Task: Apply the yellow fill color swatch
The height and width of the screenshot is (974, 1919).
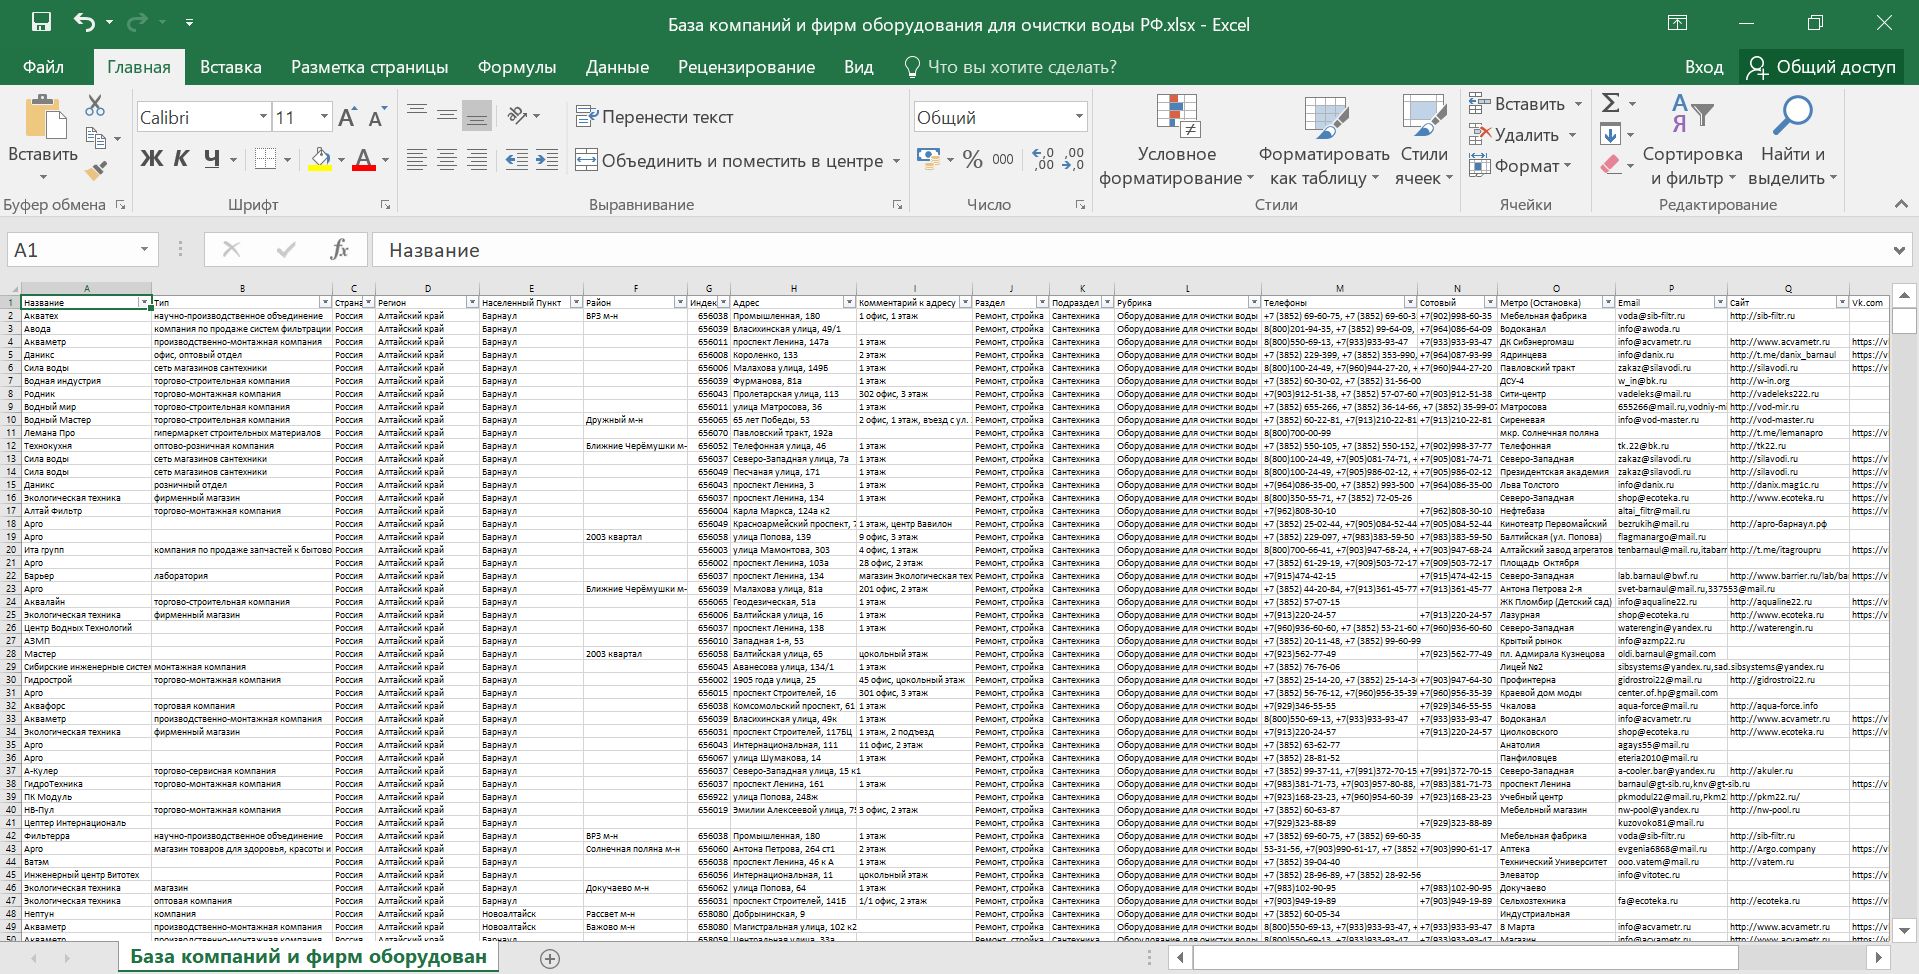Action: coord(320,160)
